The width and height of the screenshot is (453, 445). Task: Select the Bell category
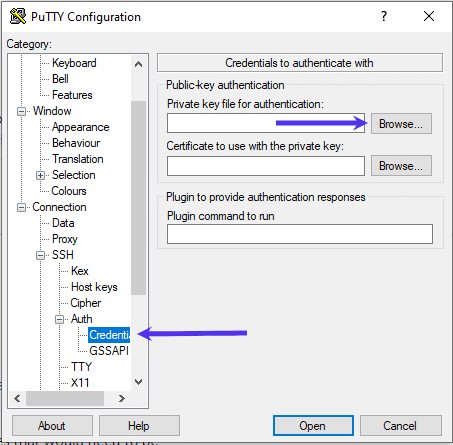pos(60,79)
